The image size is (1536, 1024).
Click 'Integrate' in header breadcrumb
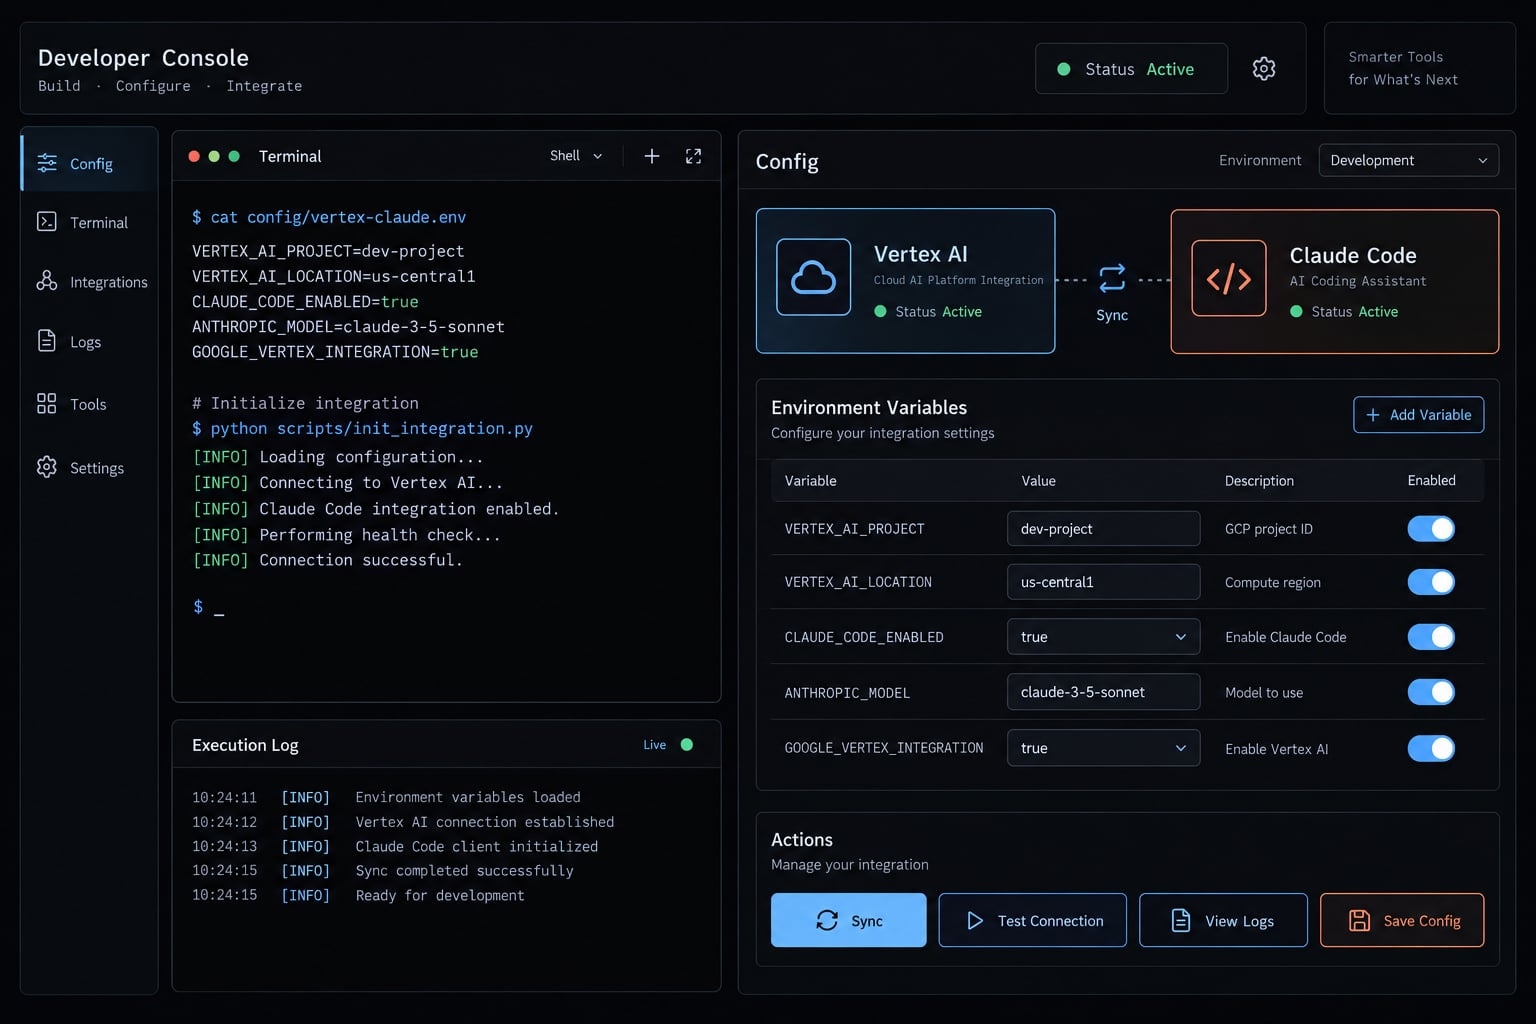pos(264,86)
